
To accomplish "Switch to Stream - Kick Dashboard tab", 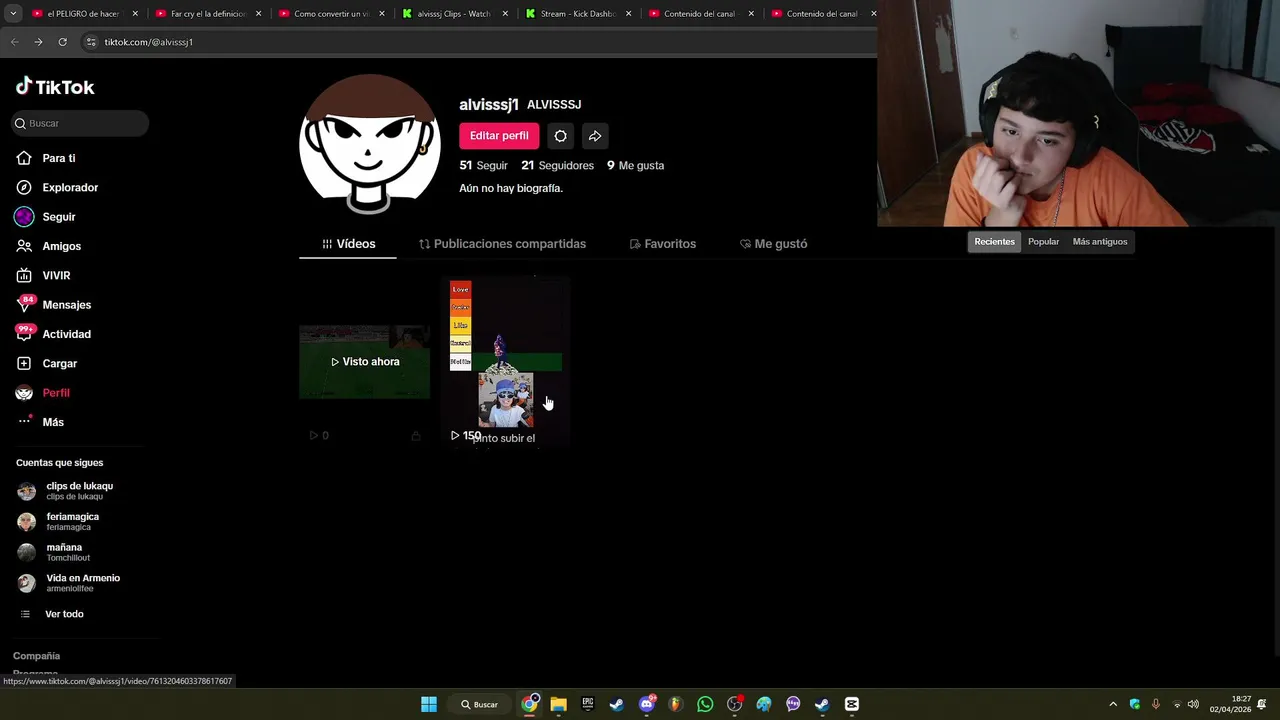I will (x=577, y=14).
